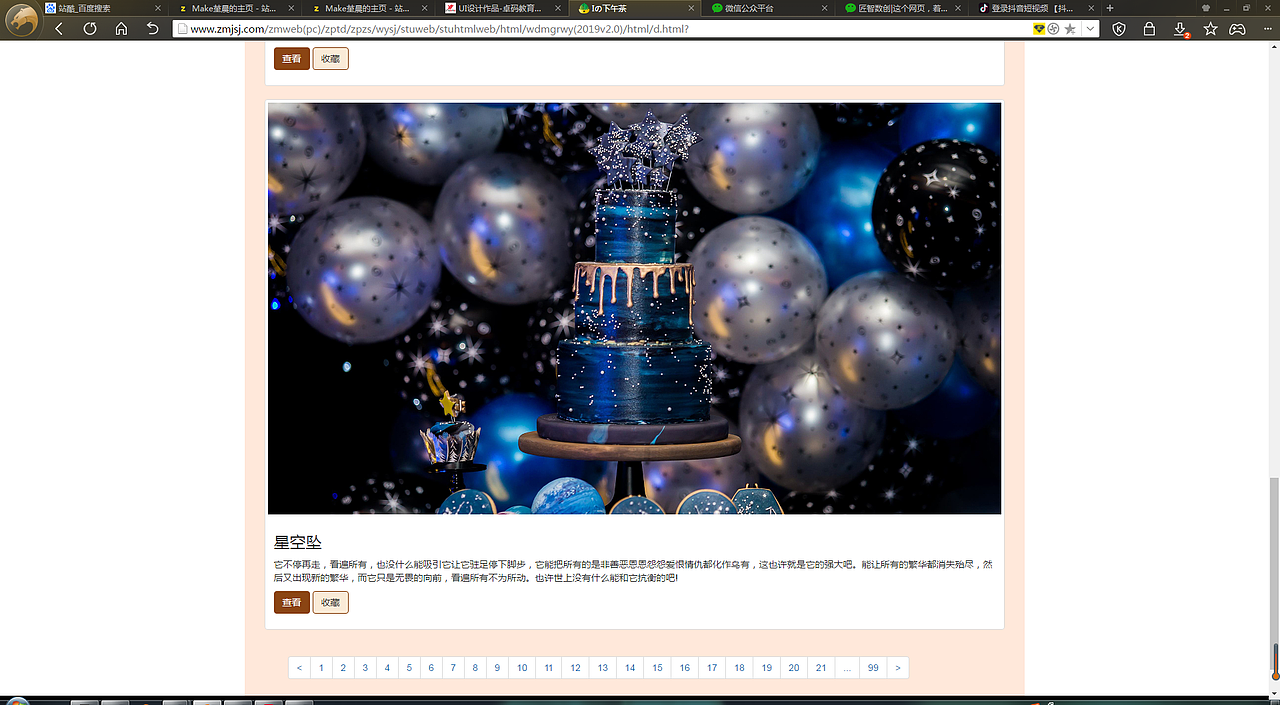Switch to 微信公众平台 tab

point(770,8)
